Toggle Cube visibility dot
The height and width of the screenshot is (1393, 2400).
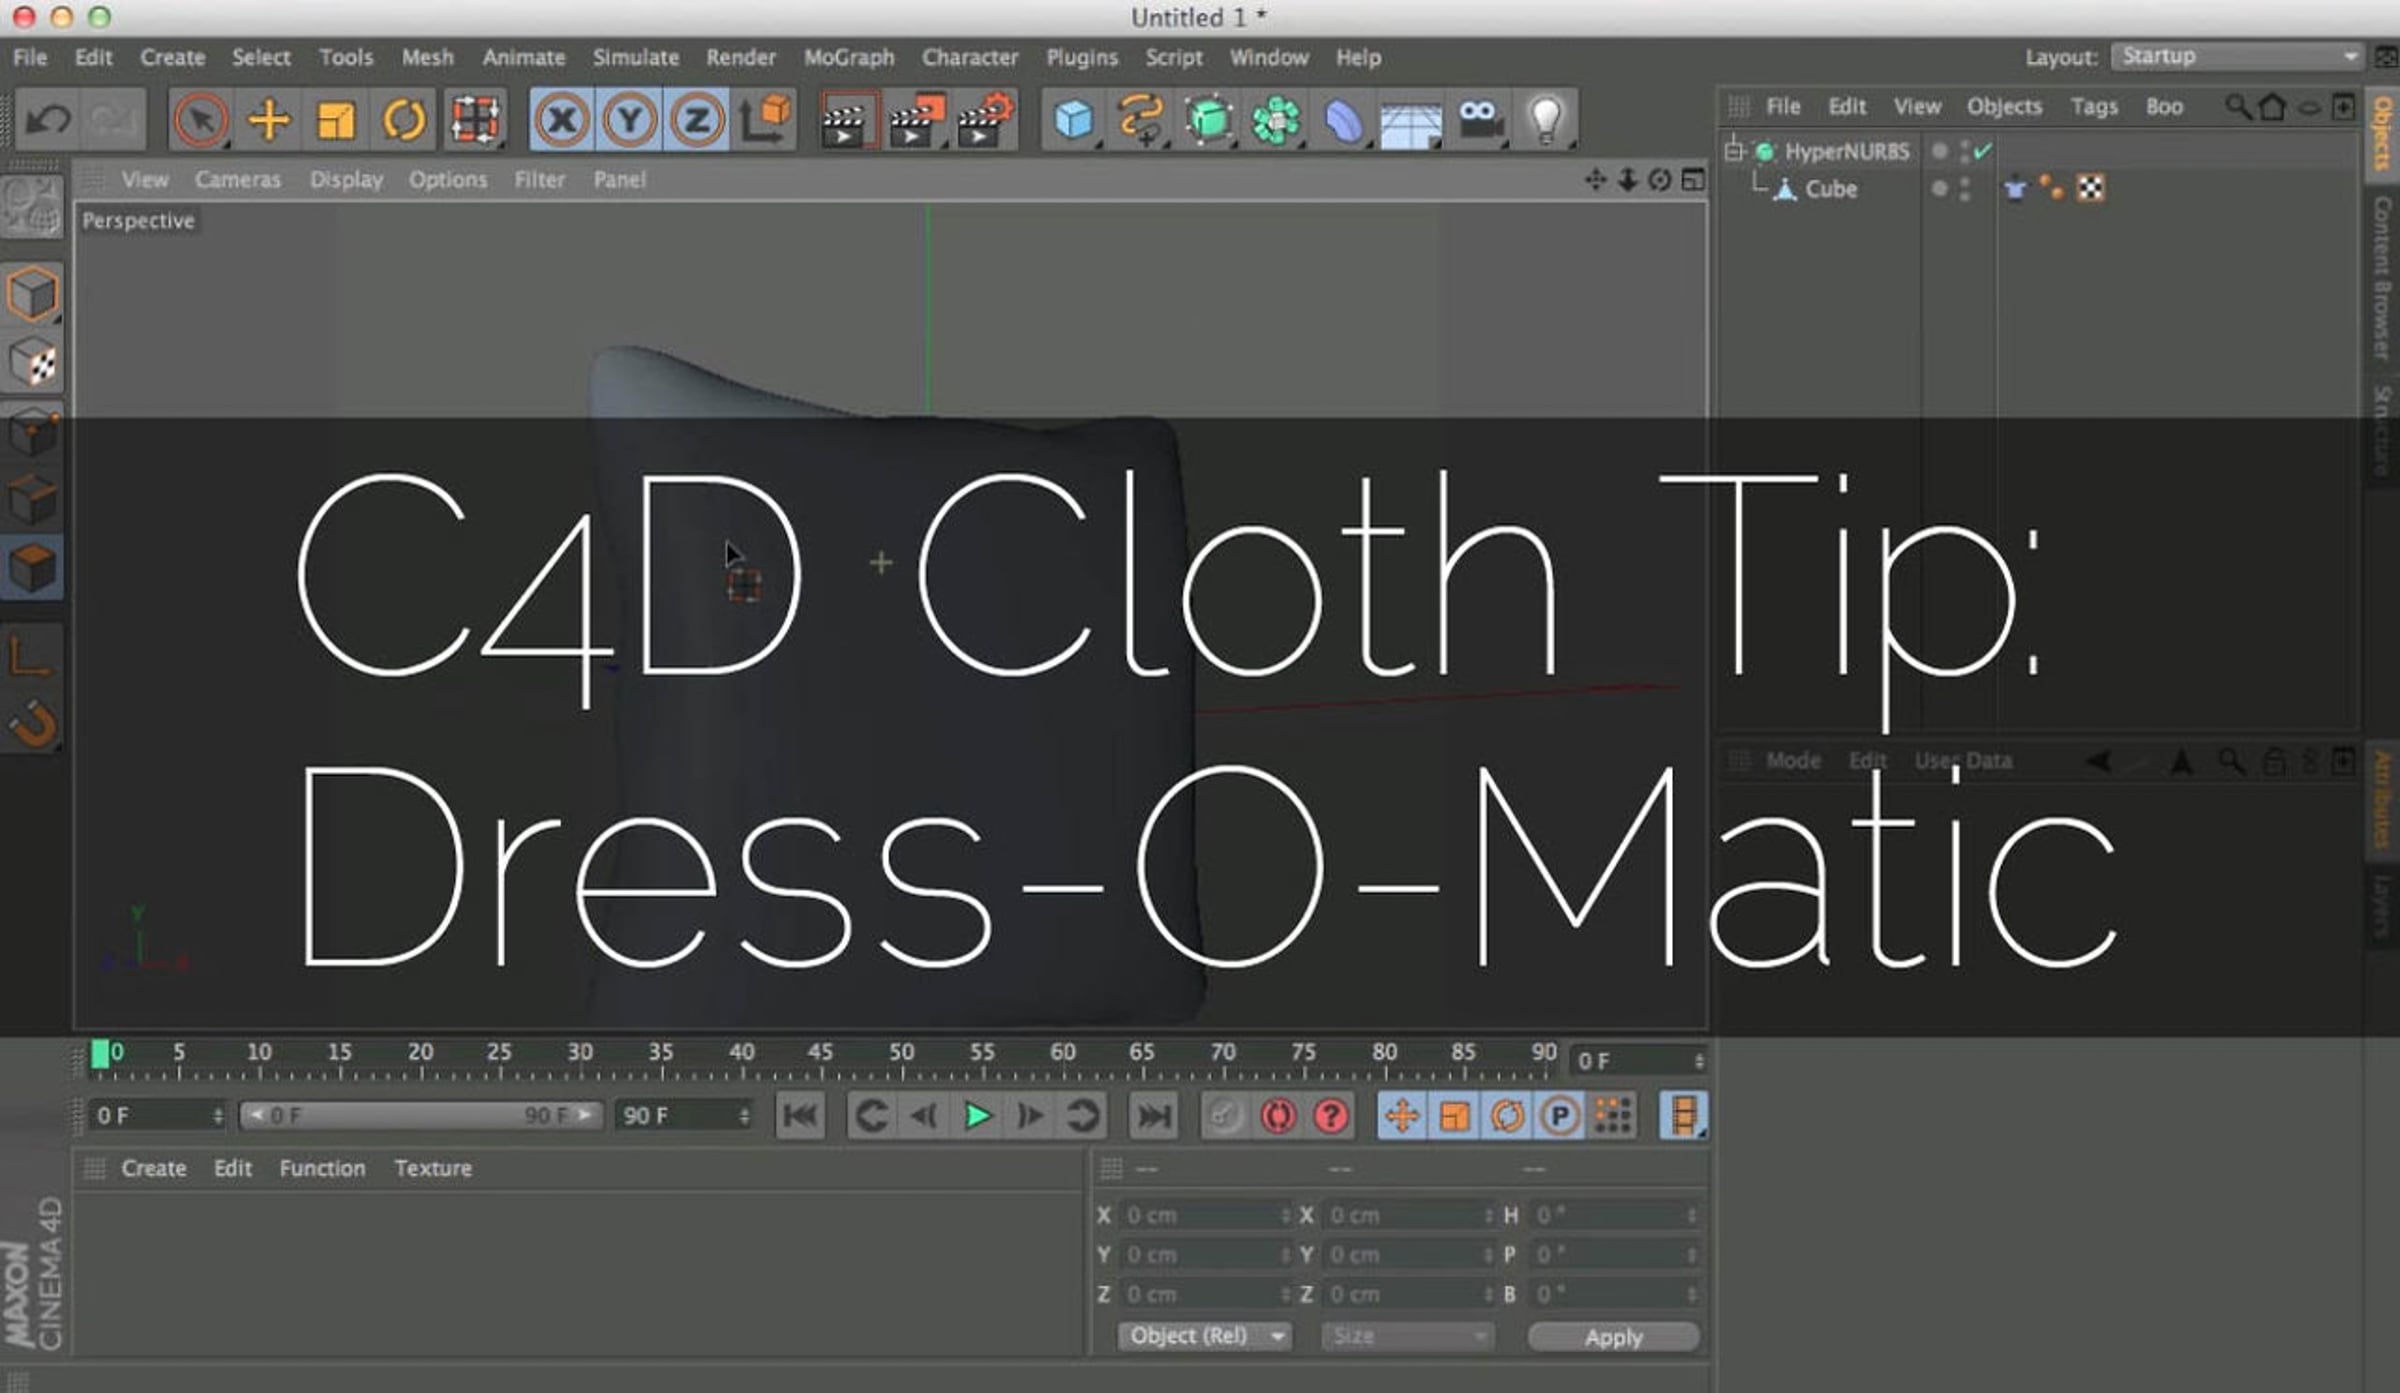[1940, 188]
